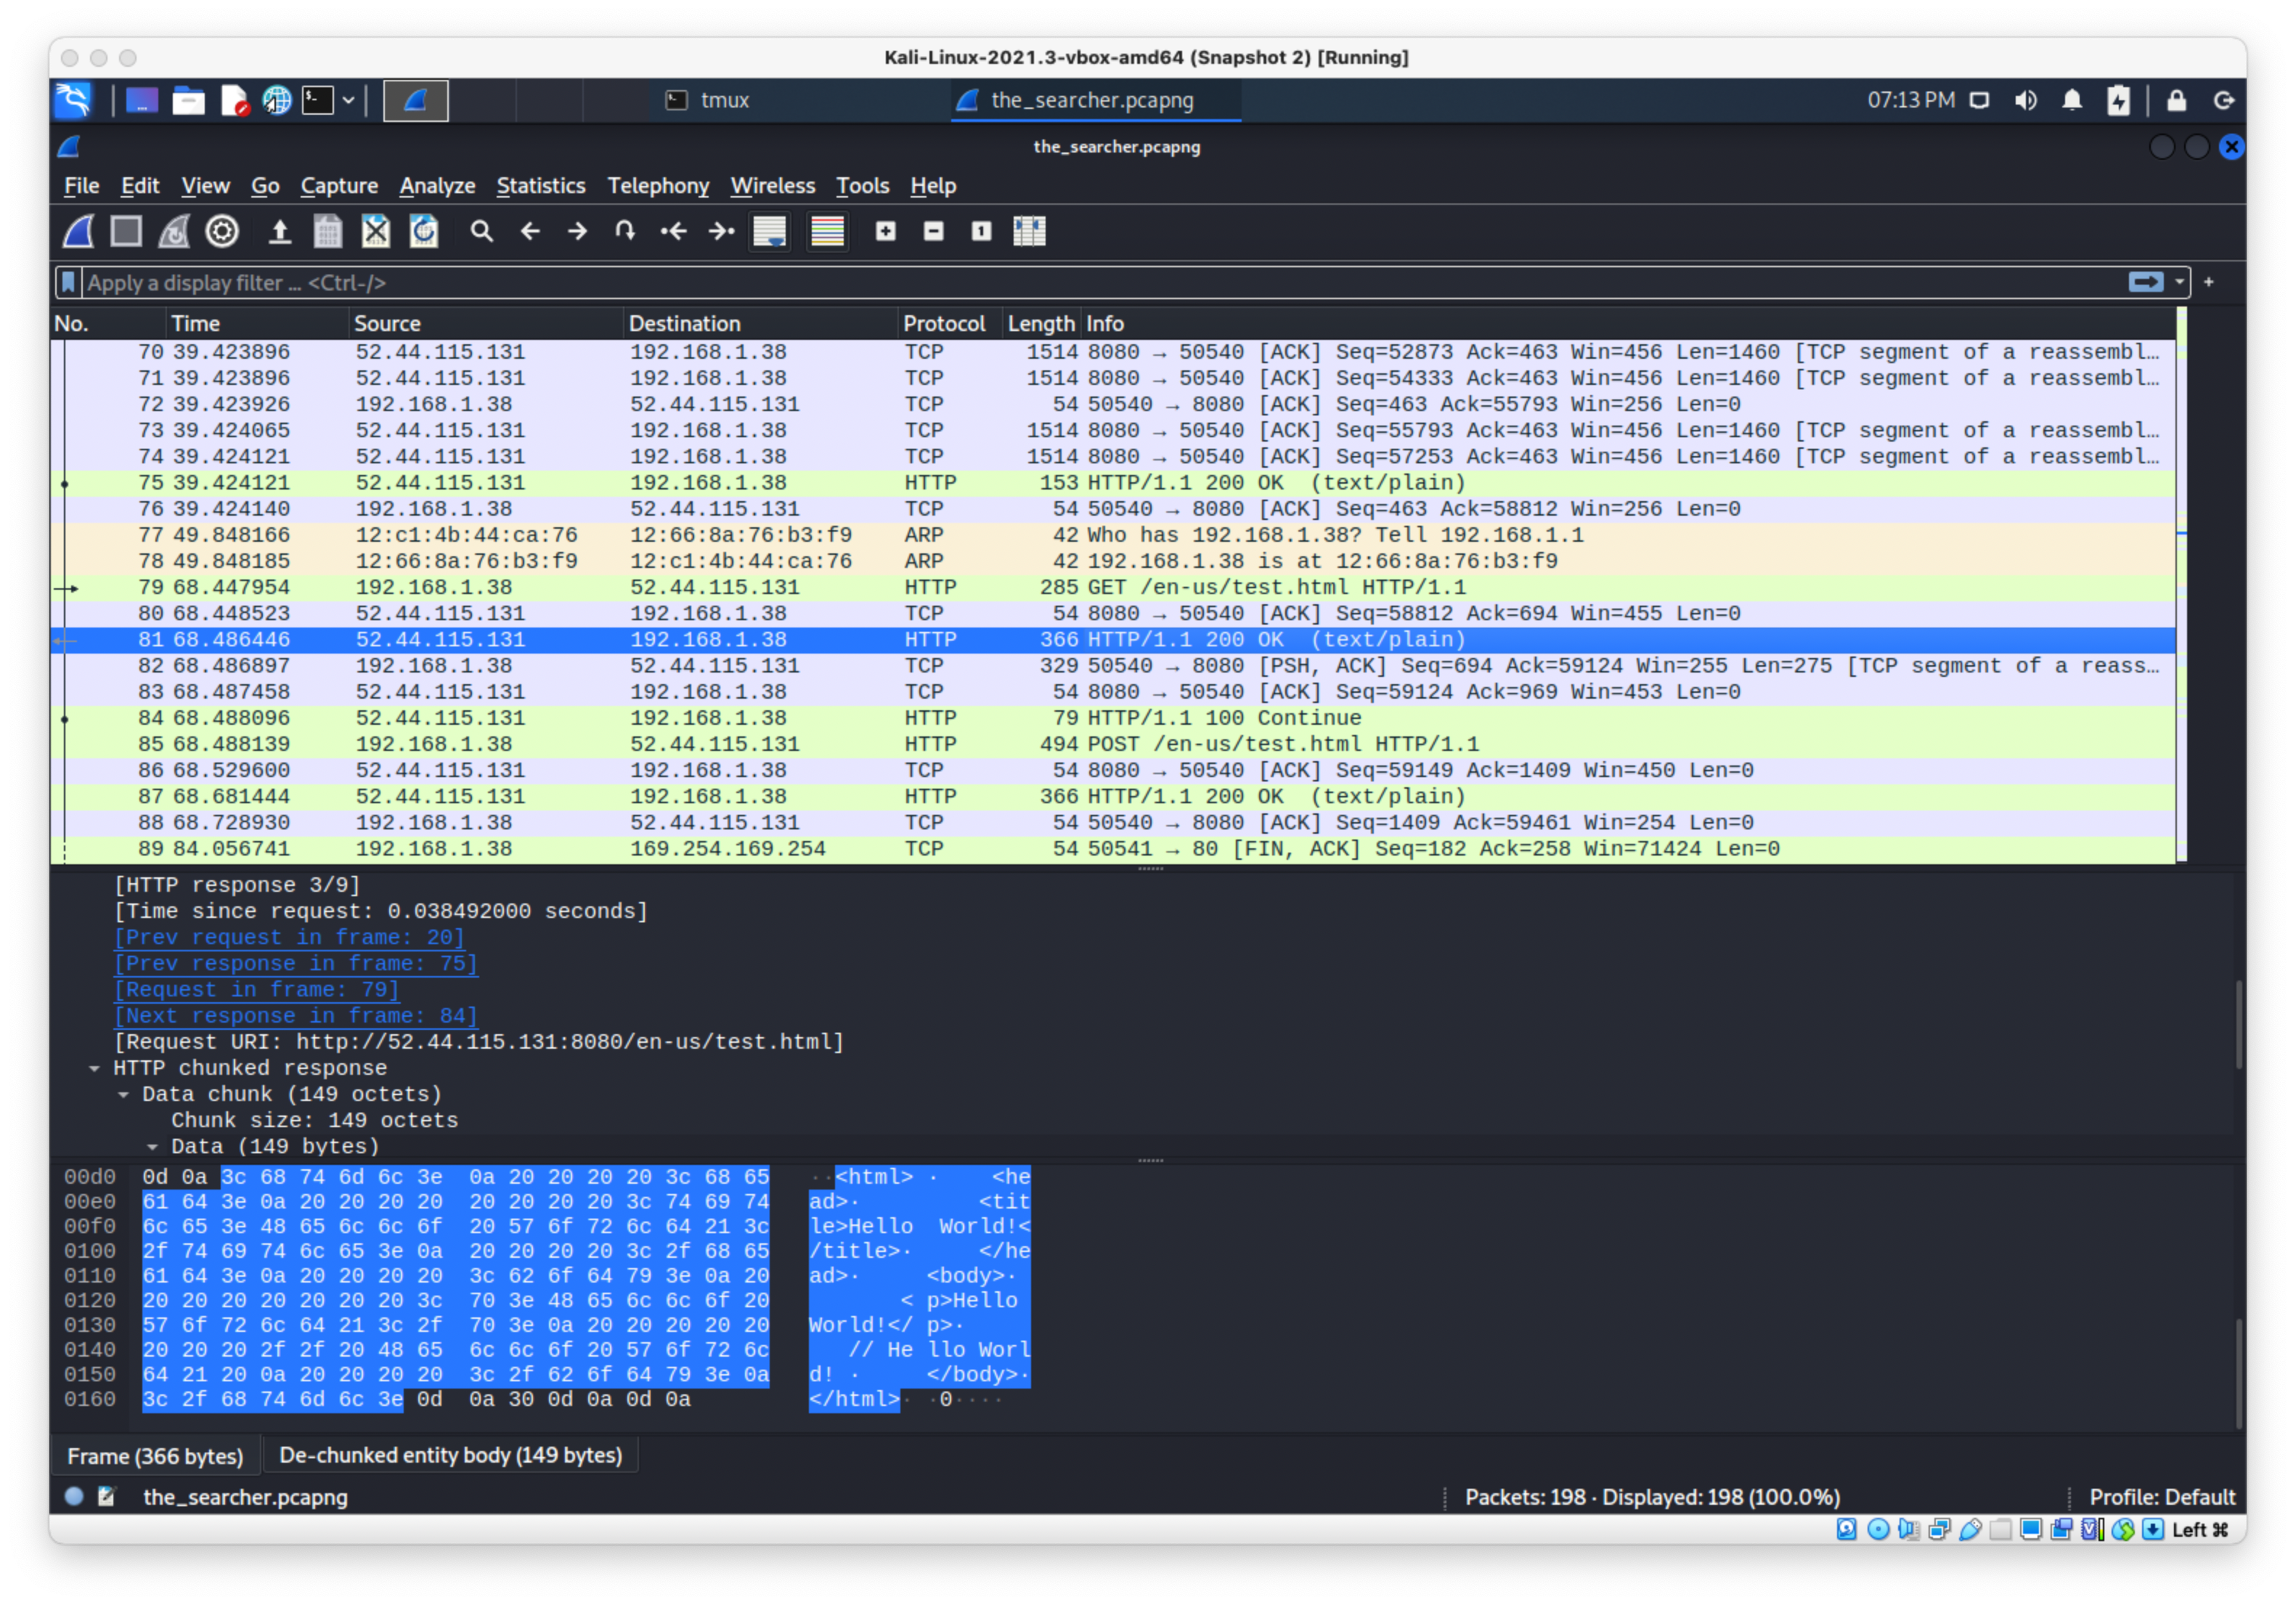Click the lock screen padlock icon

point(2176,100)
